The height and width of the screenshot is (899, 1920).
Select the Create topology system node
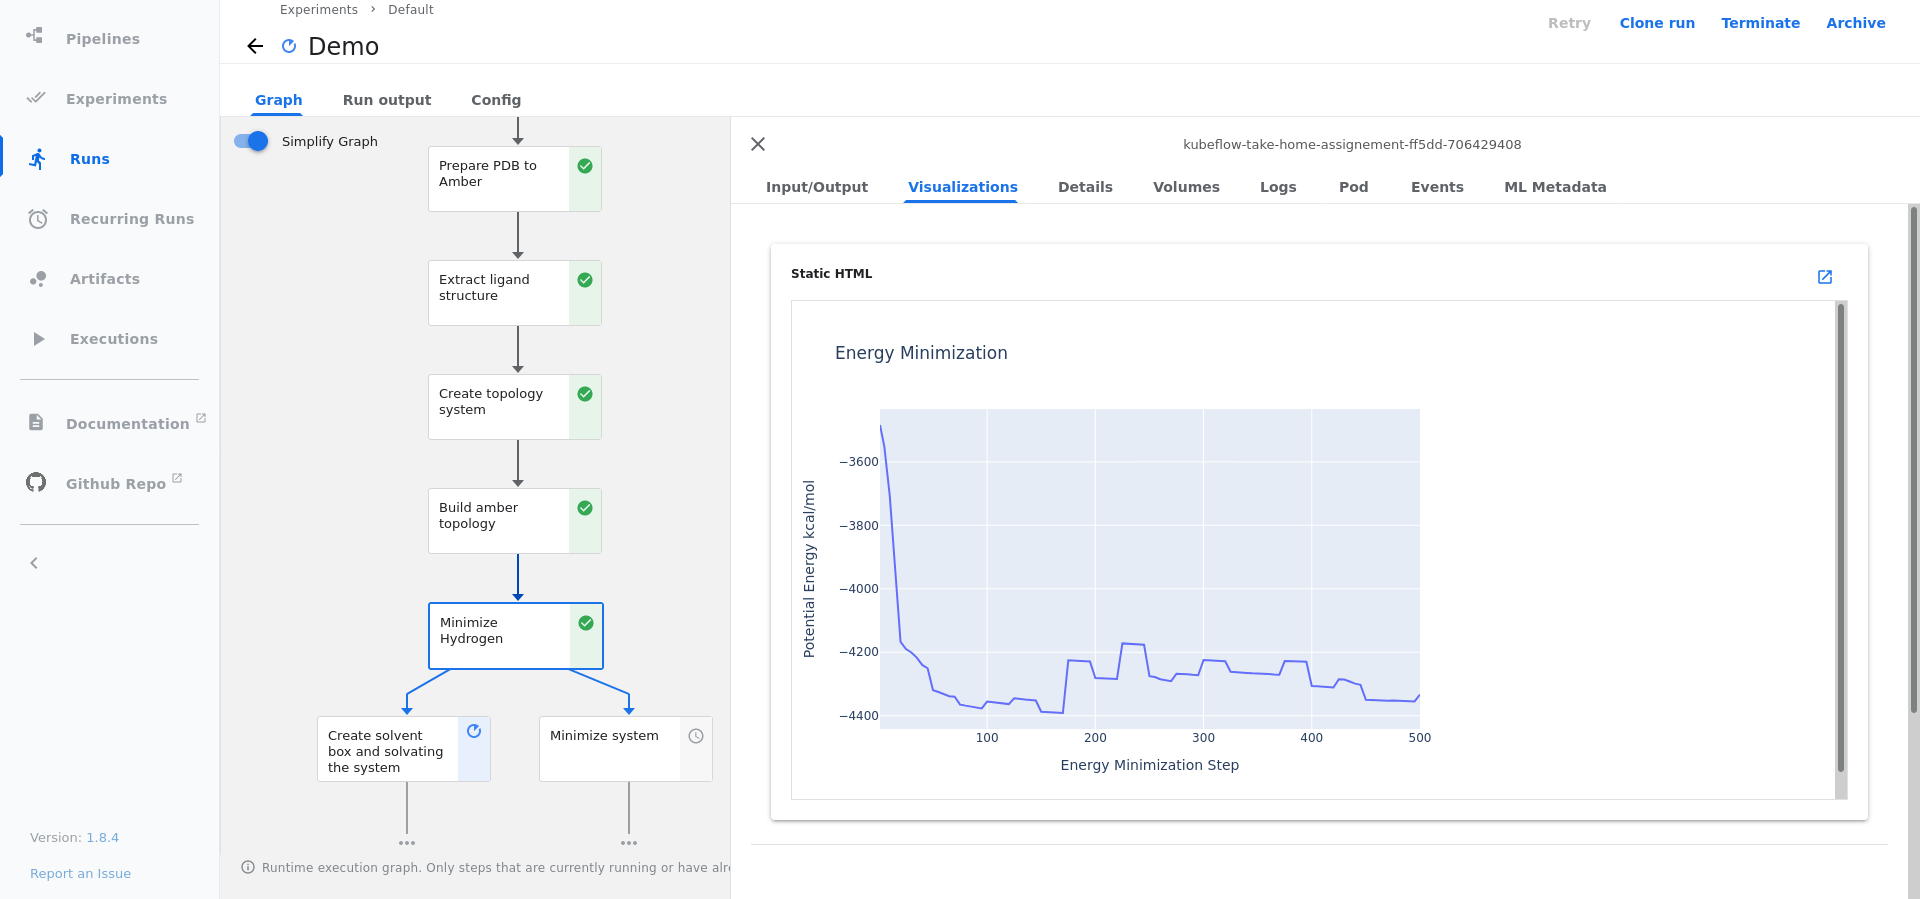click(x=515, y=407)
